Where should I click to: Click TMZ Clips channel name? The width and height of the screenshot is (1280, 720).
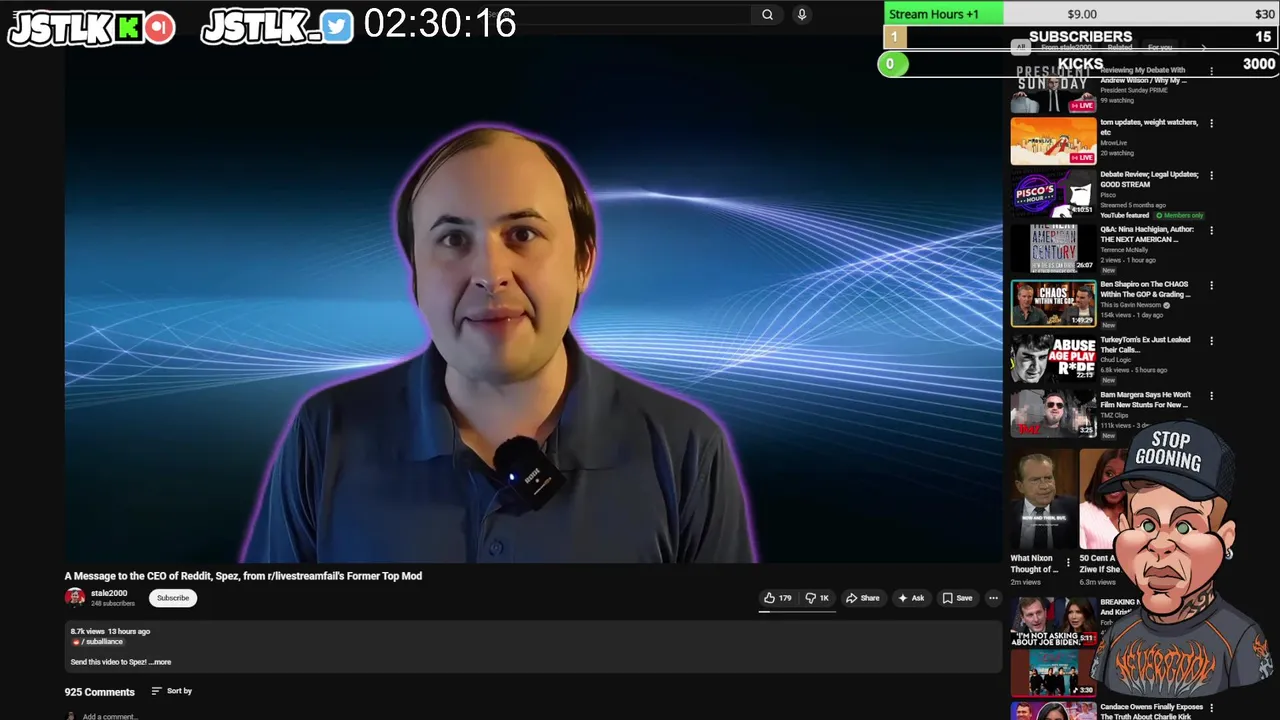[1113, 415]
